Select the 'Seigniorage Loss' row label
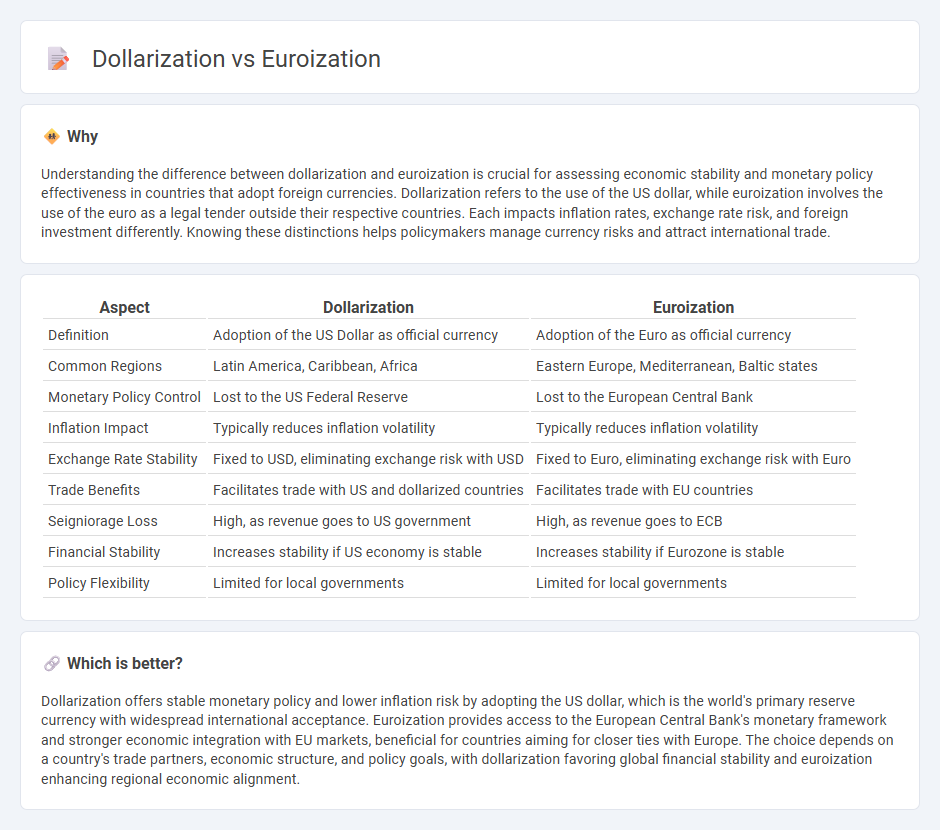The width and height of the screenshot is (940, 830). [x=103, y=521]
